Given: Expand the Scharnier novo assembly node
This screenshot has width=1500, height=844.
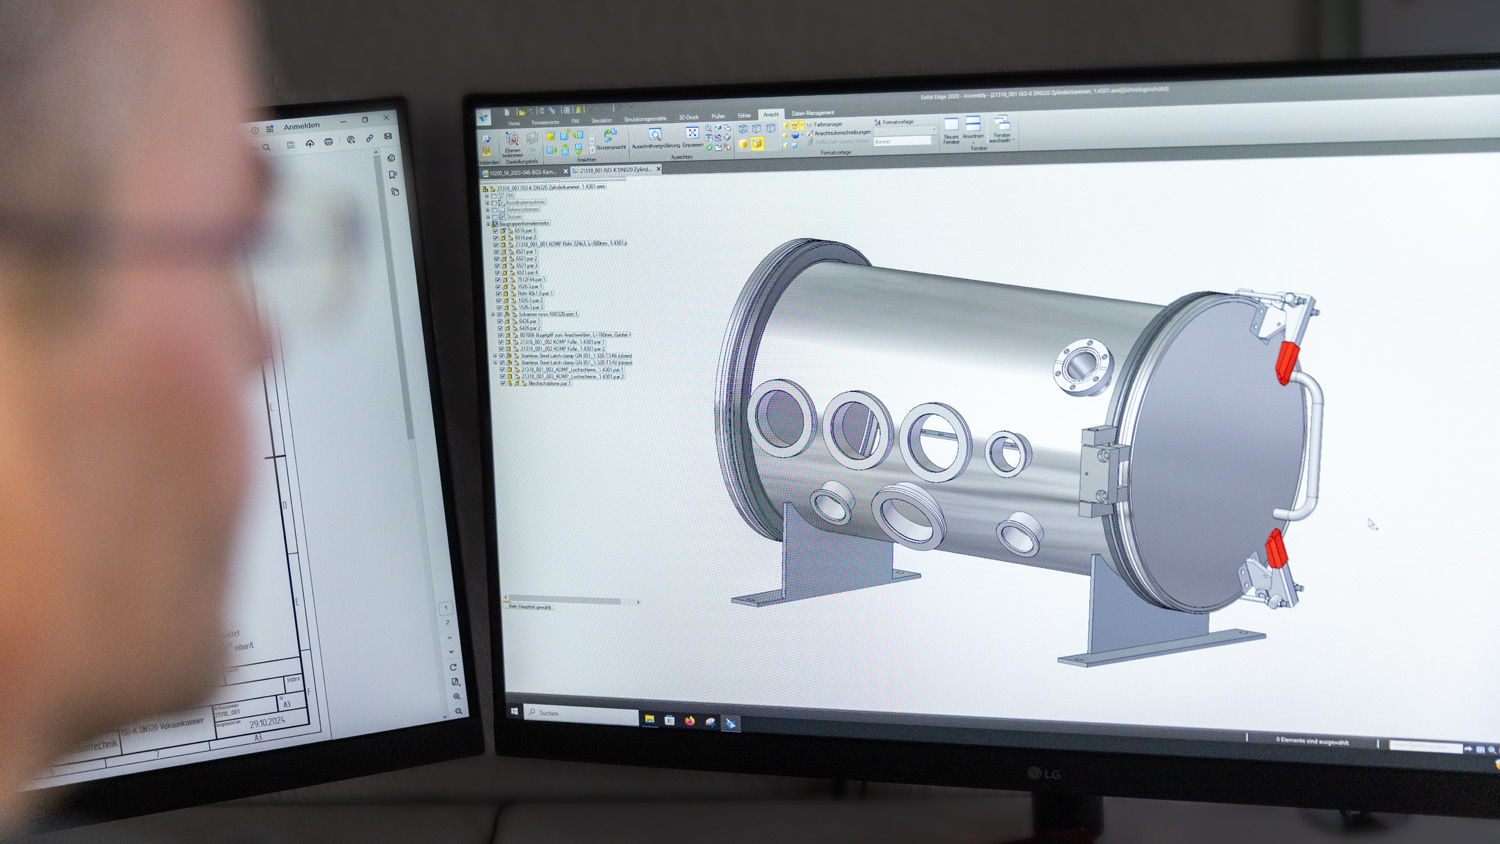Looking at the screenshot, I should [x=492, y=314].
